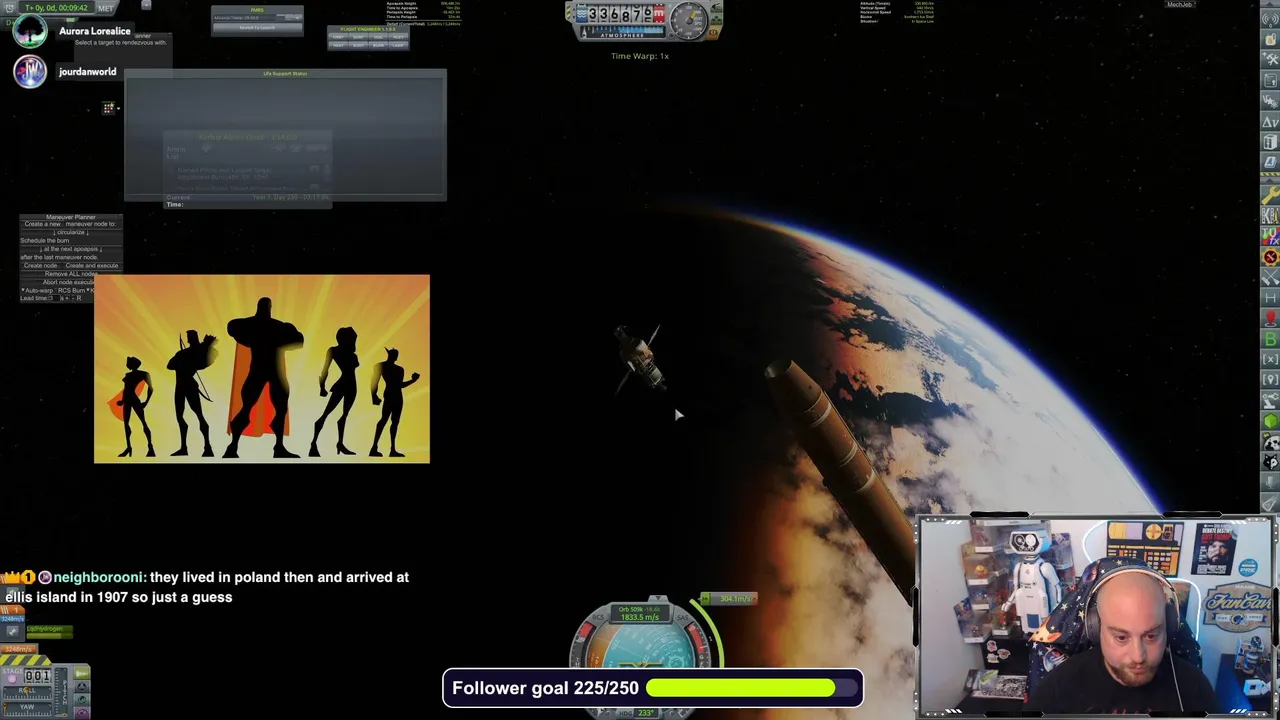Cycle the navball speed mode readout (Orb)
The height and width of the screenshot is (720, 1280).
(x=640, y=613)
